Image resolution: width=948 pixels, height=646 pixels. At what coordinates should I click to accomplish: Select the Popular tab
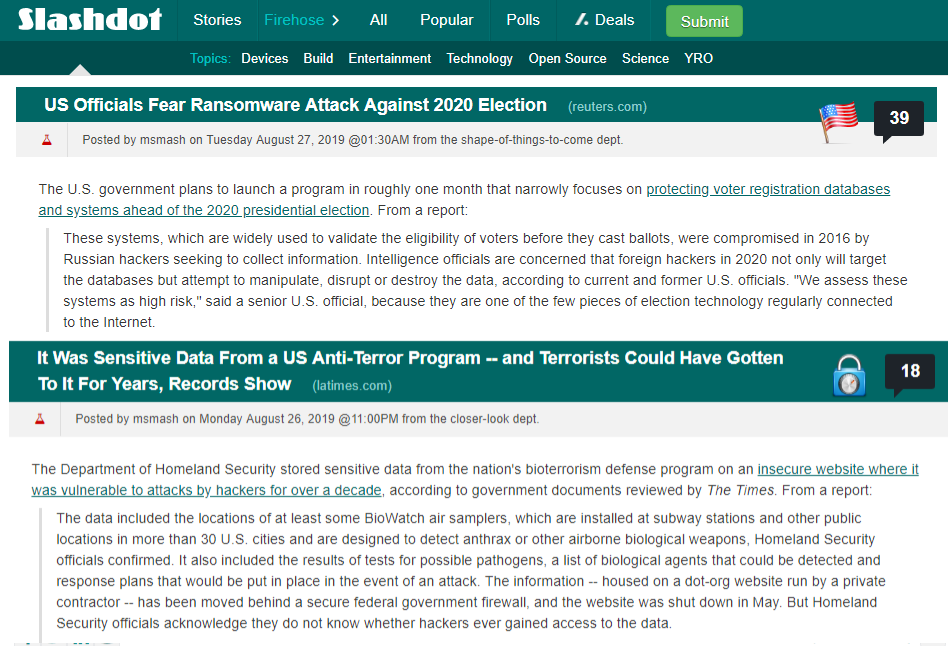pyautogui.click(x=447, y=20)
